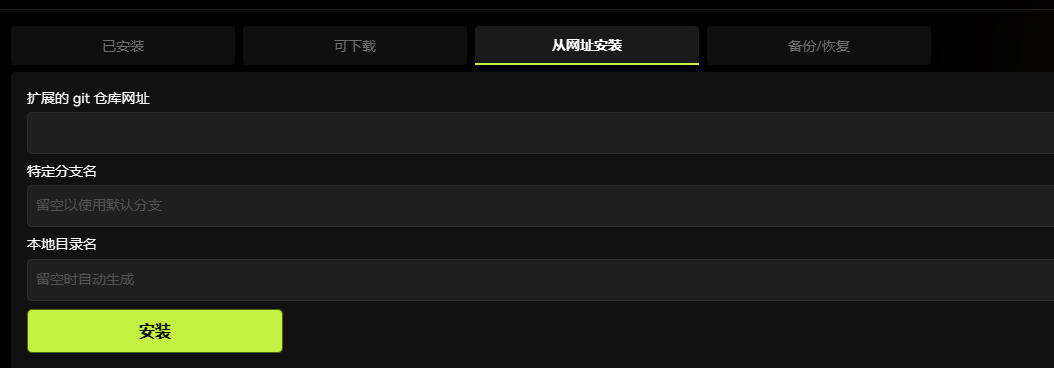Screen dimensions: 1054x368
Task: Place cursor in the empty repository URL box
Action: pyautogui.click(x=540, y=133)
